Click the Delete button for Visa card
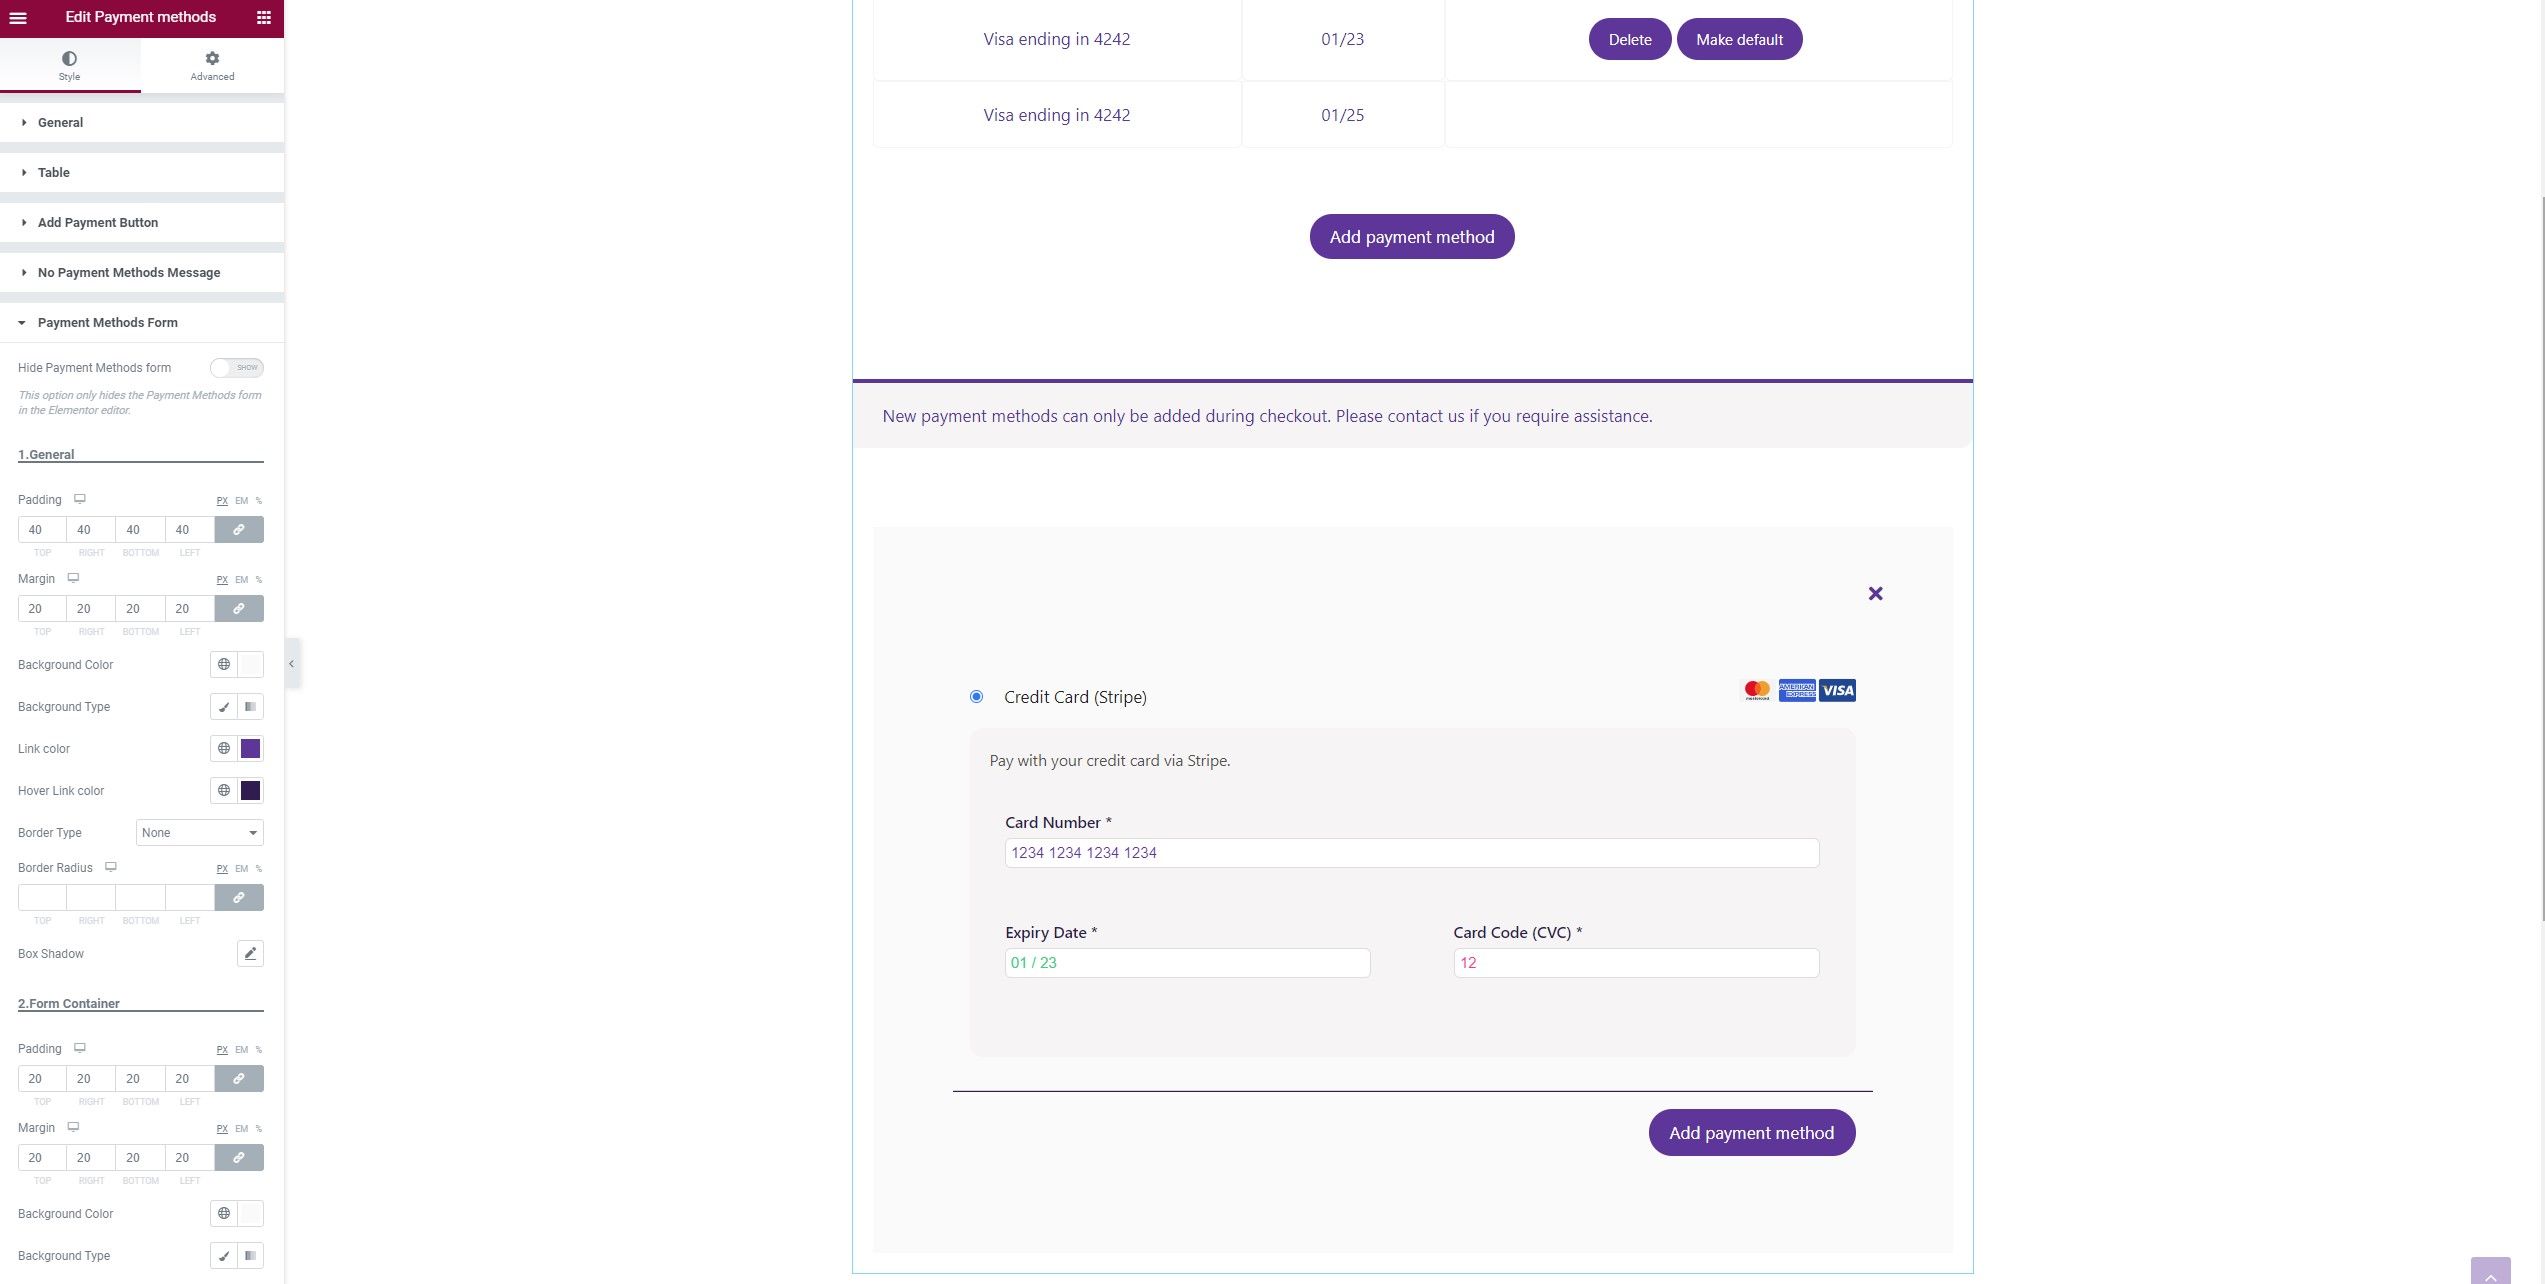Screen dimensions: 2545x1284 pos(1629,39)
